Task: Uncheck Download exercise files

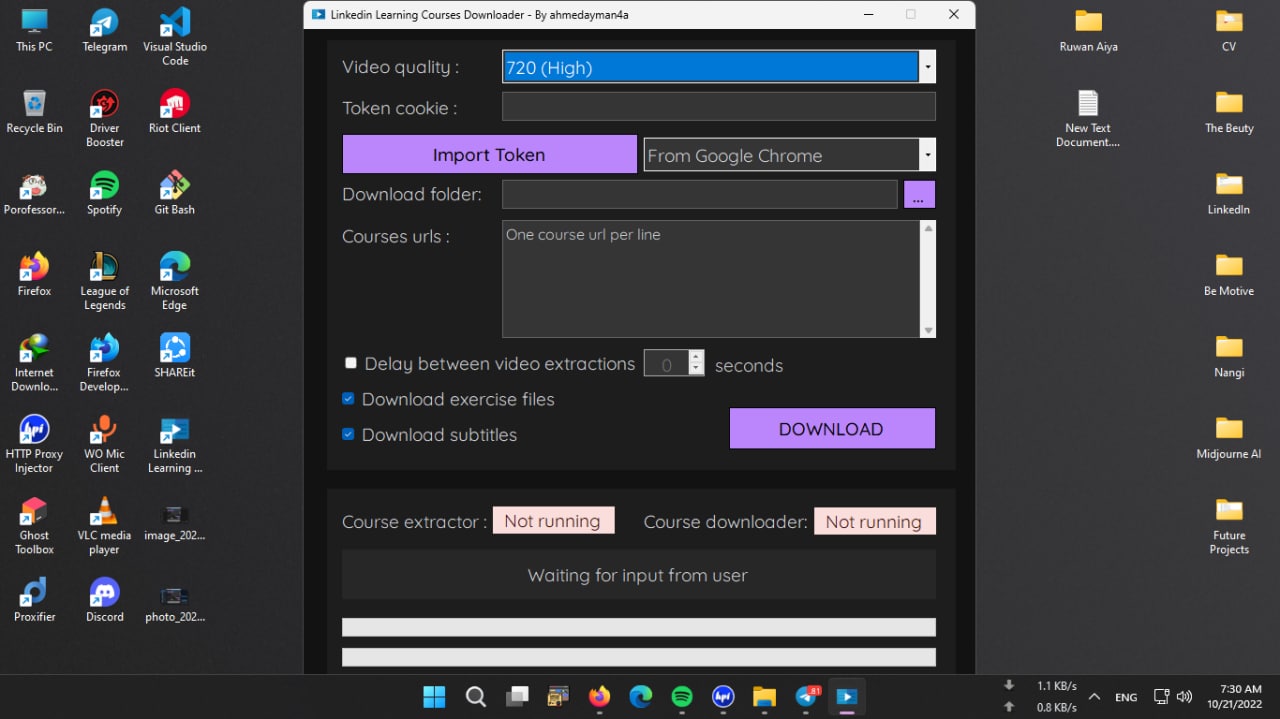Action: pyautogui.click(x=348, y=398)
